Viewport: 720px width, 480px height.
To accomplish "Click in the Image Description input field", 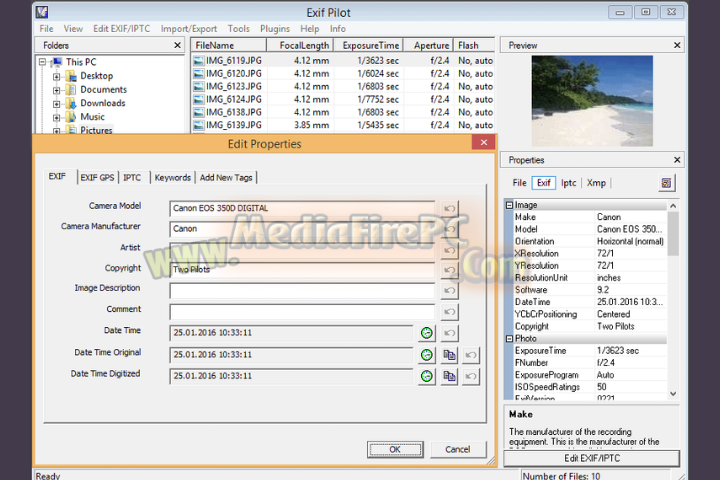I will click(302, 291).
